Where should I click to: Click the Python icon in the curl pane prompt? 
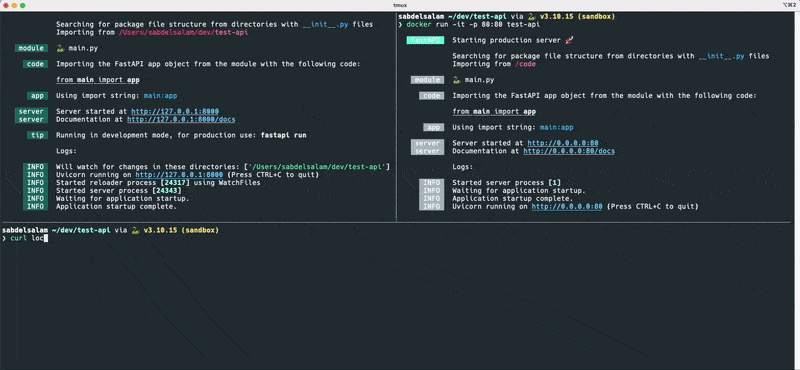135,231
